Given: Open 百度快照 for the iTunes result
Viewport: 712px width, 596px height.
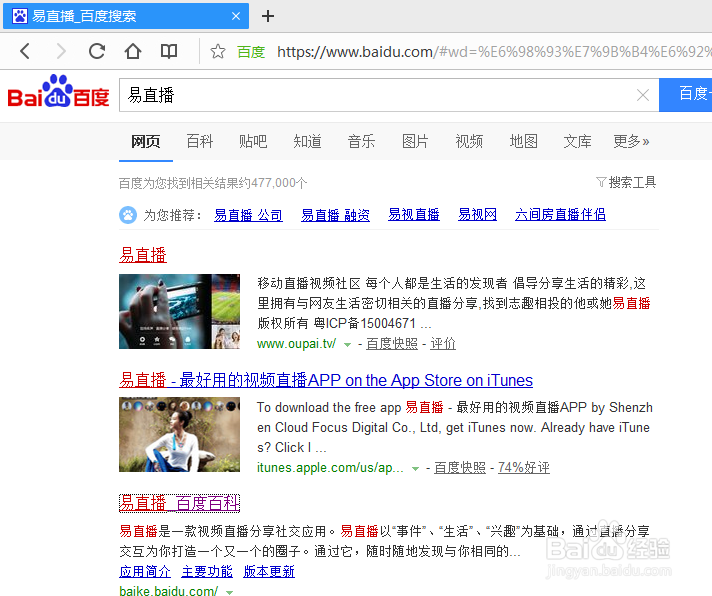Looking at the screenshot, I should coord(460,468).
